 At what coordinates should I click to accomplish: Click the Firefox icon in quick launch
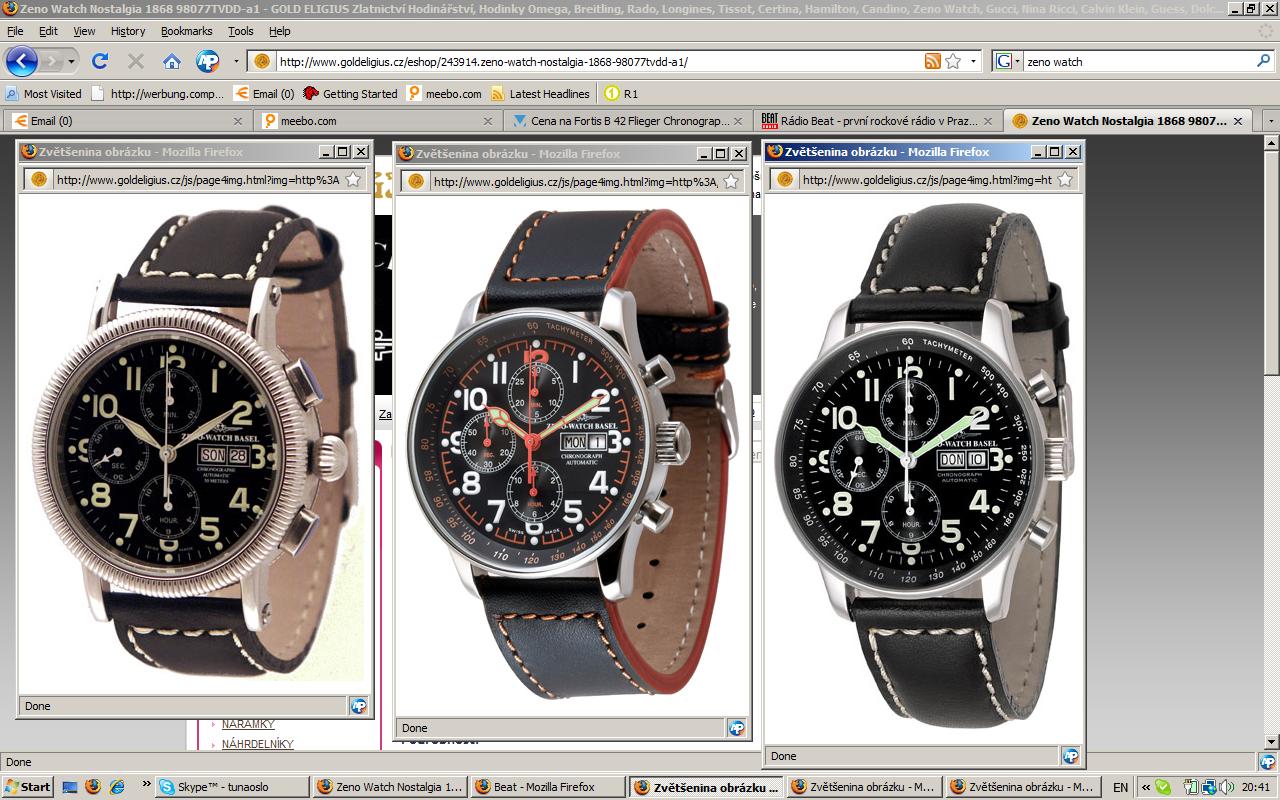(x=93, y=787)
